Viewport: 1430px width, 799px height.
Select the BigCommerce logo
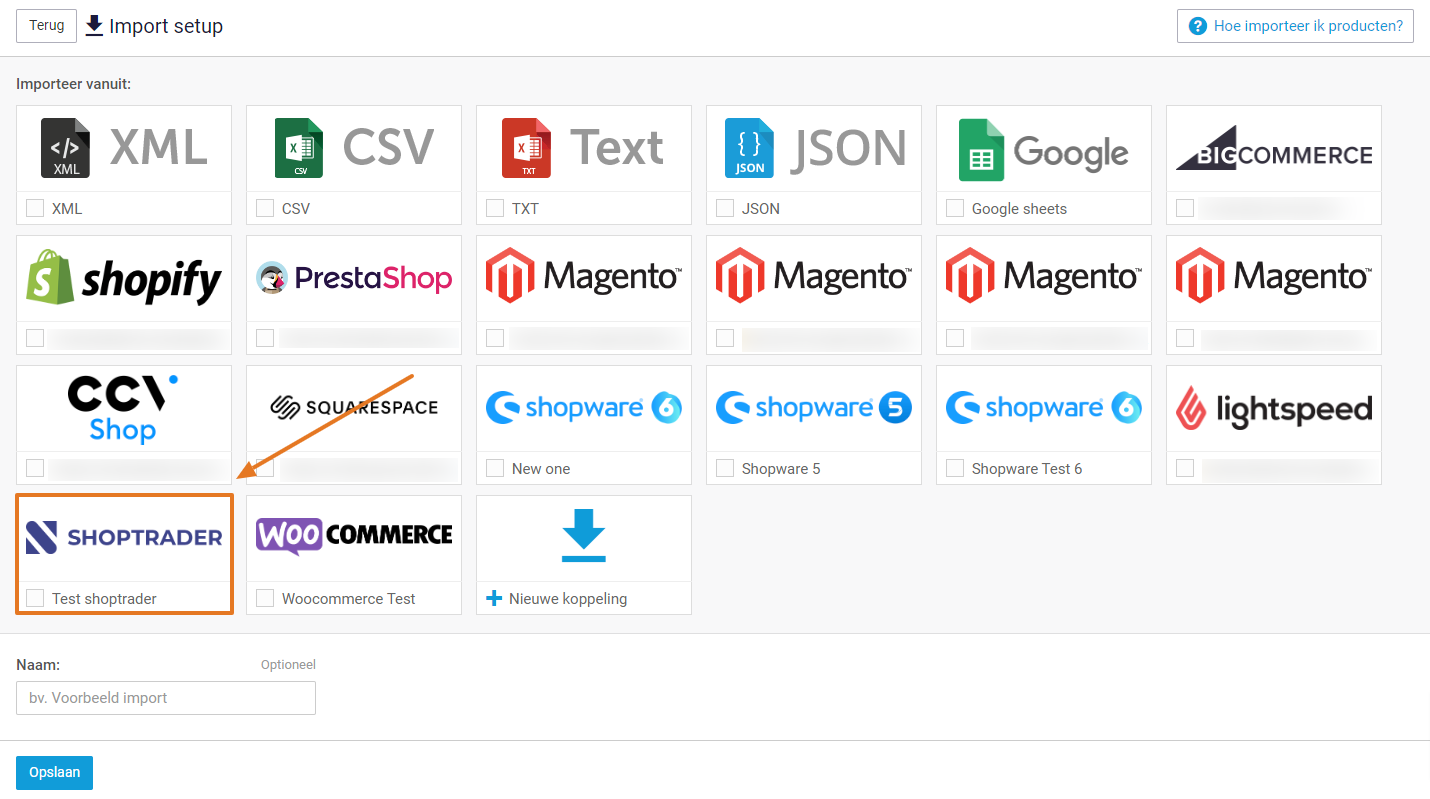(1274, 148)
